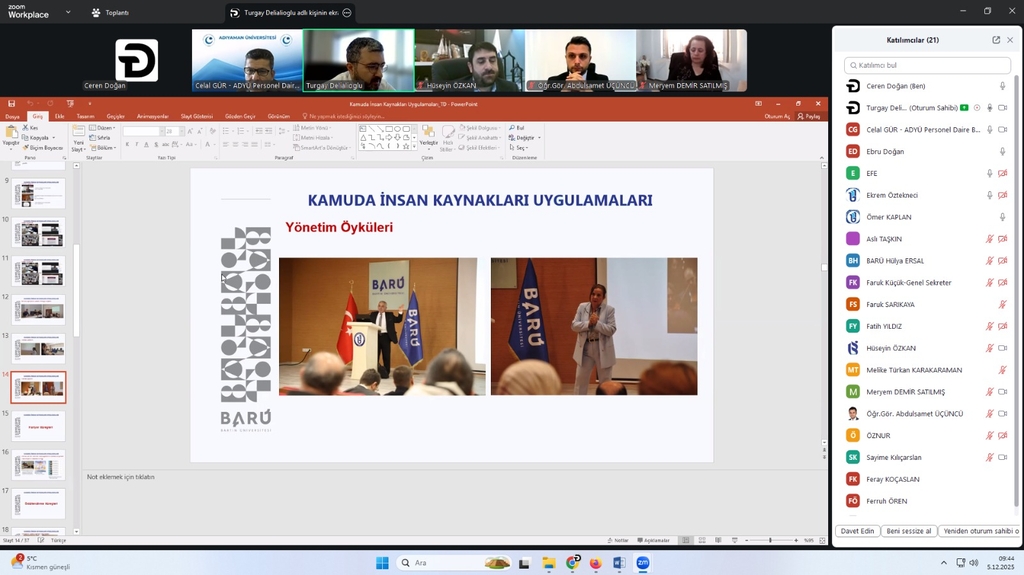Click the volume icon in the system tray
Viewport: 1024px width, 575px height.
pos(972,563)
